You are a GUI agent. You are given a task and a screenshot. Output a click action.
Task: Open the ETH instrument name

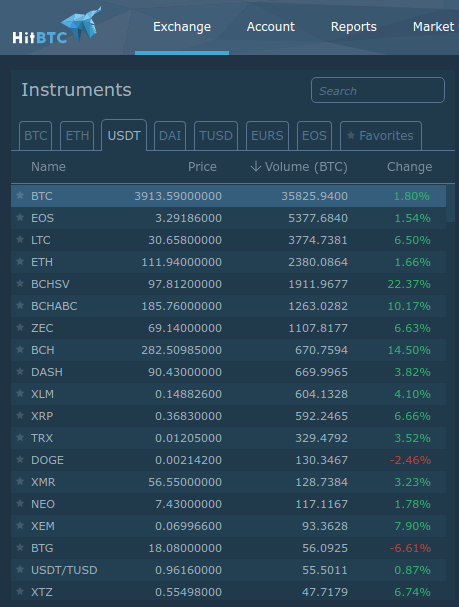pos(42,262)
